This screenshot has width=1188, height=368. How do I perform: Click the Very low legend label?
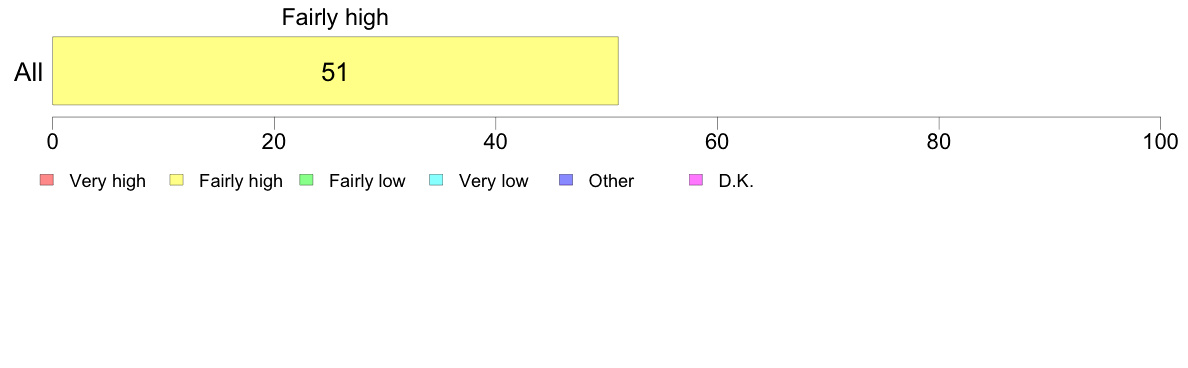(x=493, y=181)
